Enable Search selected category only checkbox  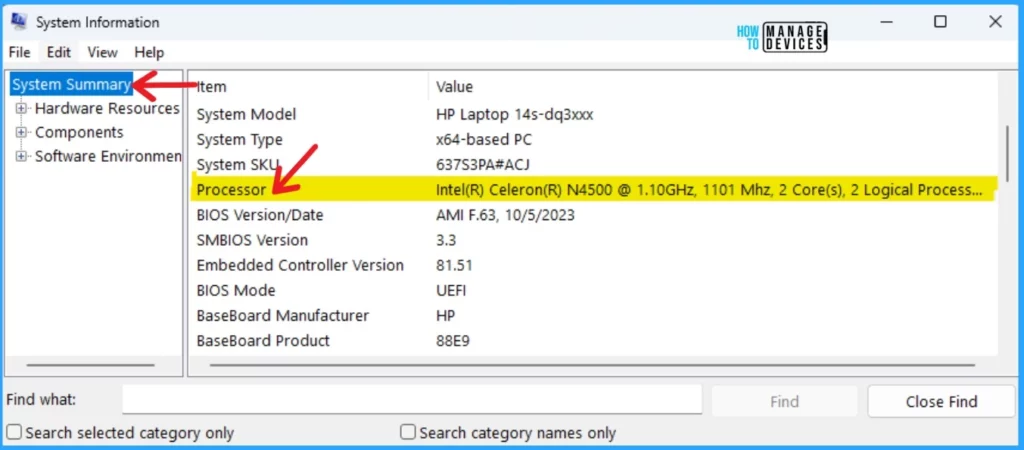[14, 432]
